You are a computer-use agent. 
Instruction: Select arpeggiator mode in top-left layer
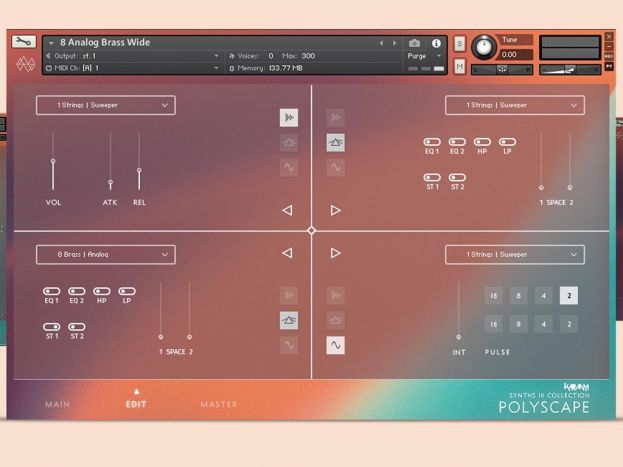click(x=289, y=118)
